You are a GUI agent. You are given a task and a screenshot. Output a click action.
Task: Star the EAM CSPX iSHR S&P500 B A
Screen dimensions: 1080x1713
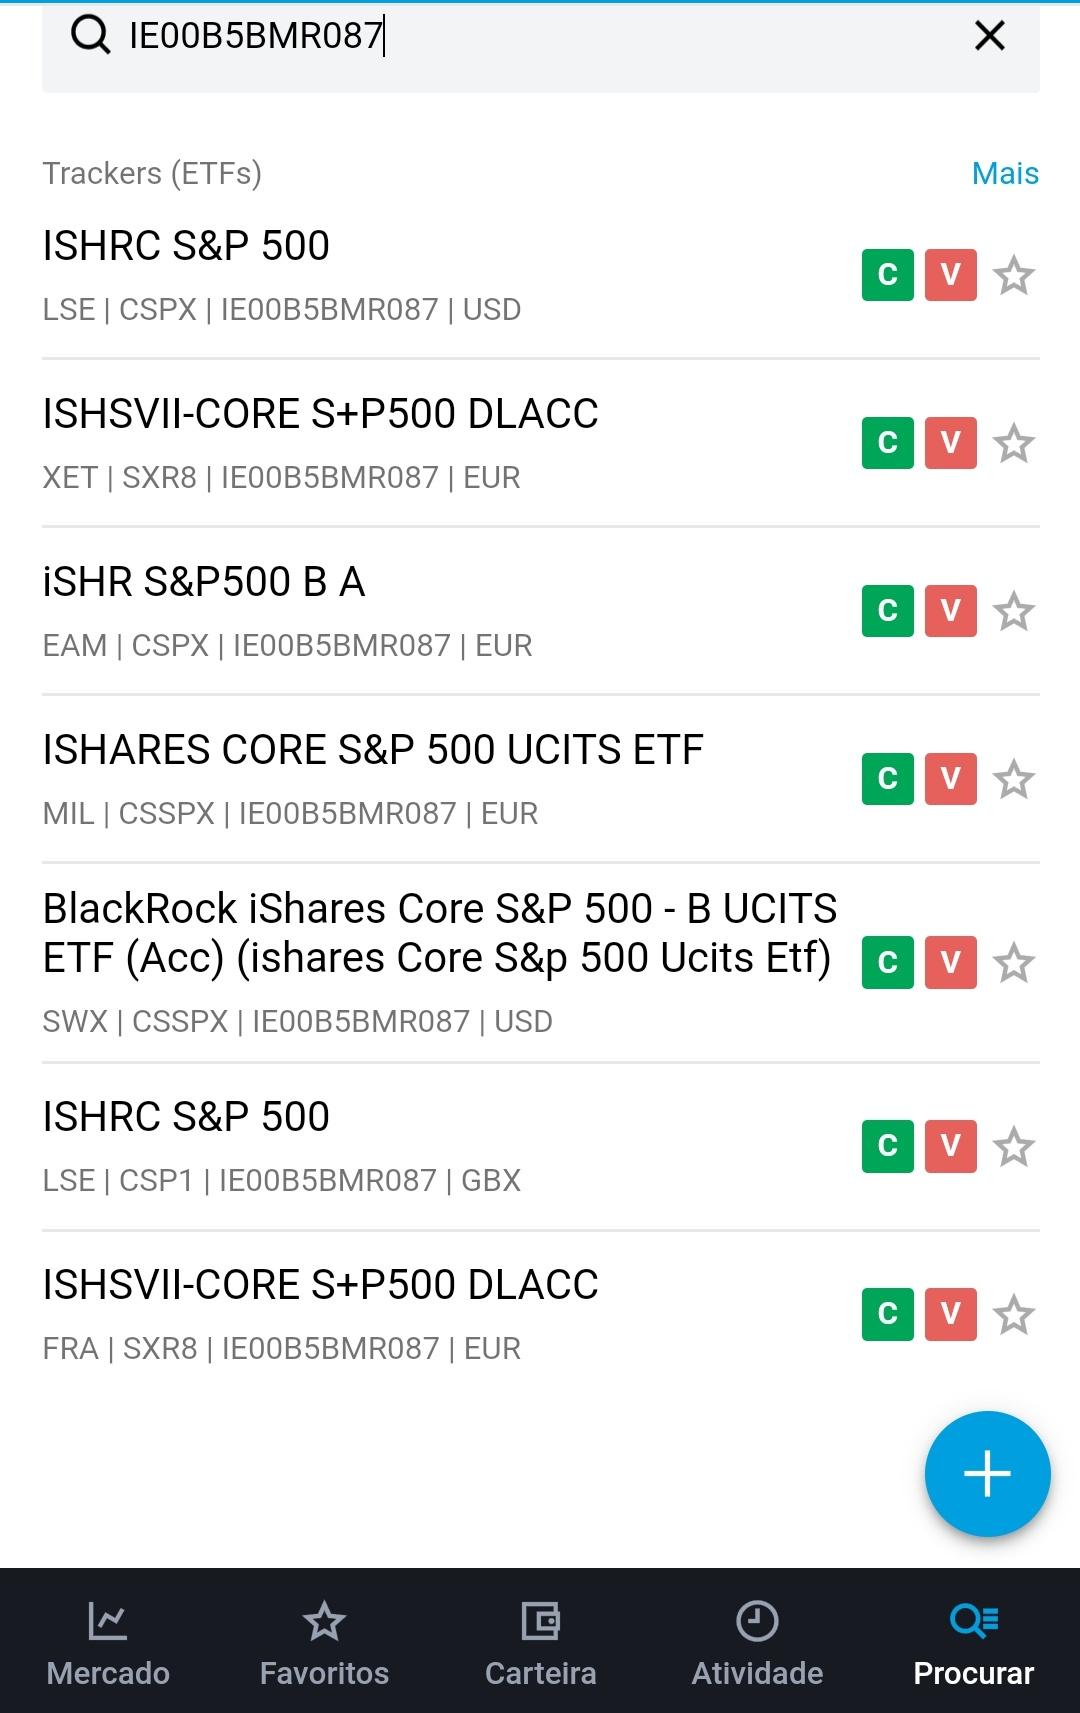(1013, 611)
